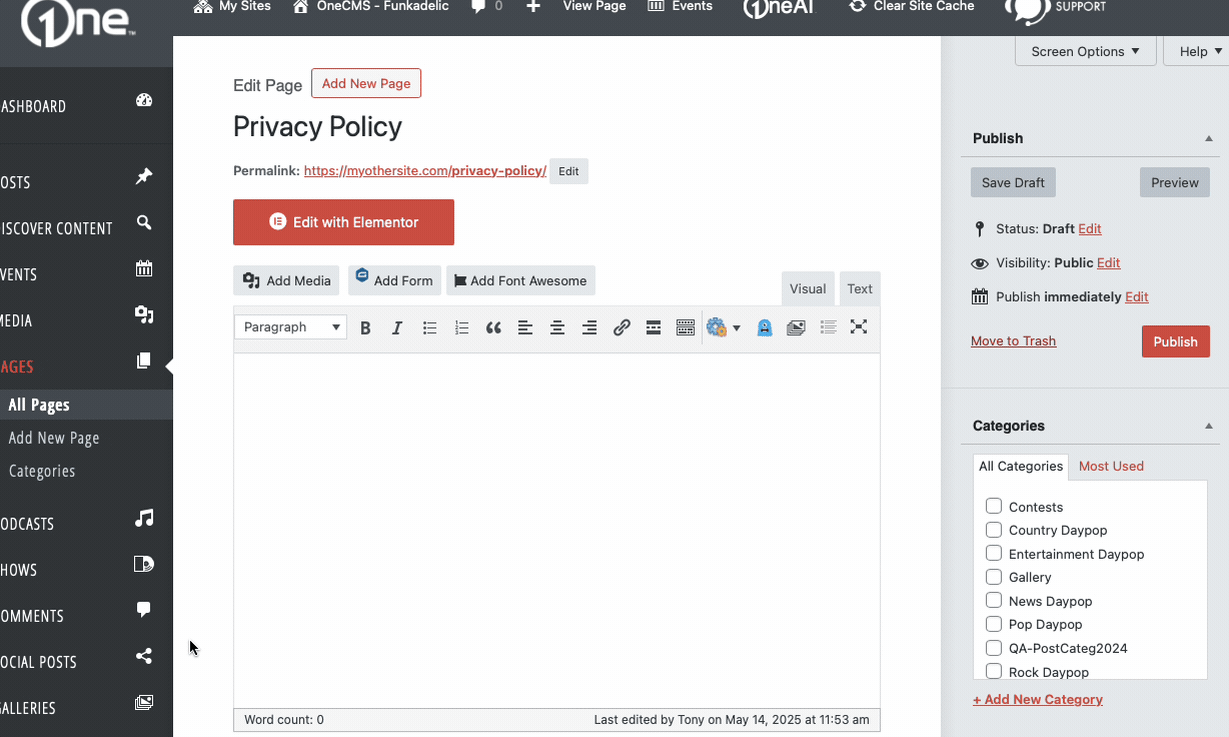The height and width of the screenshot is (737, 1229).
Task: Select the Rock Daypop checkbox
Action: 993,670
